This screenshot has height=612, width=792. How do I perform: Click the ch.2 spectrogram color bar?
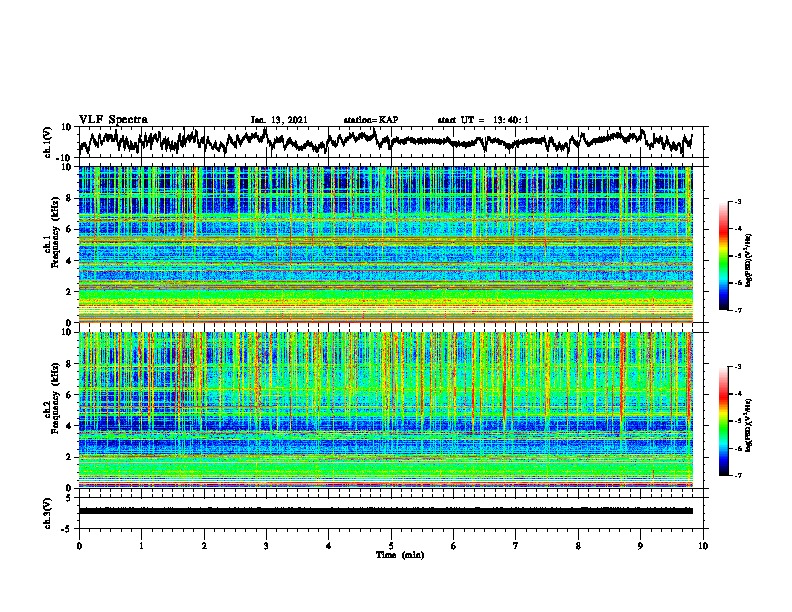click(x=723, y=421)
